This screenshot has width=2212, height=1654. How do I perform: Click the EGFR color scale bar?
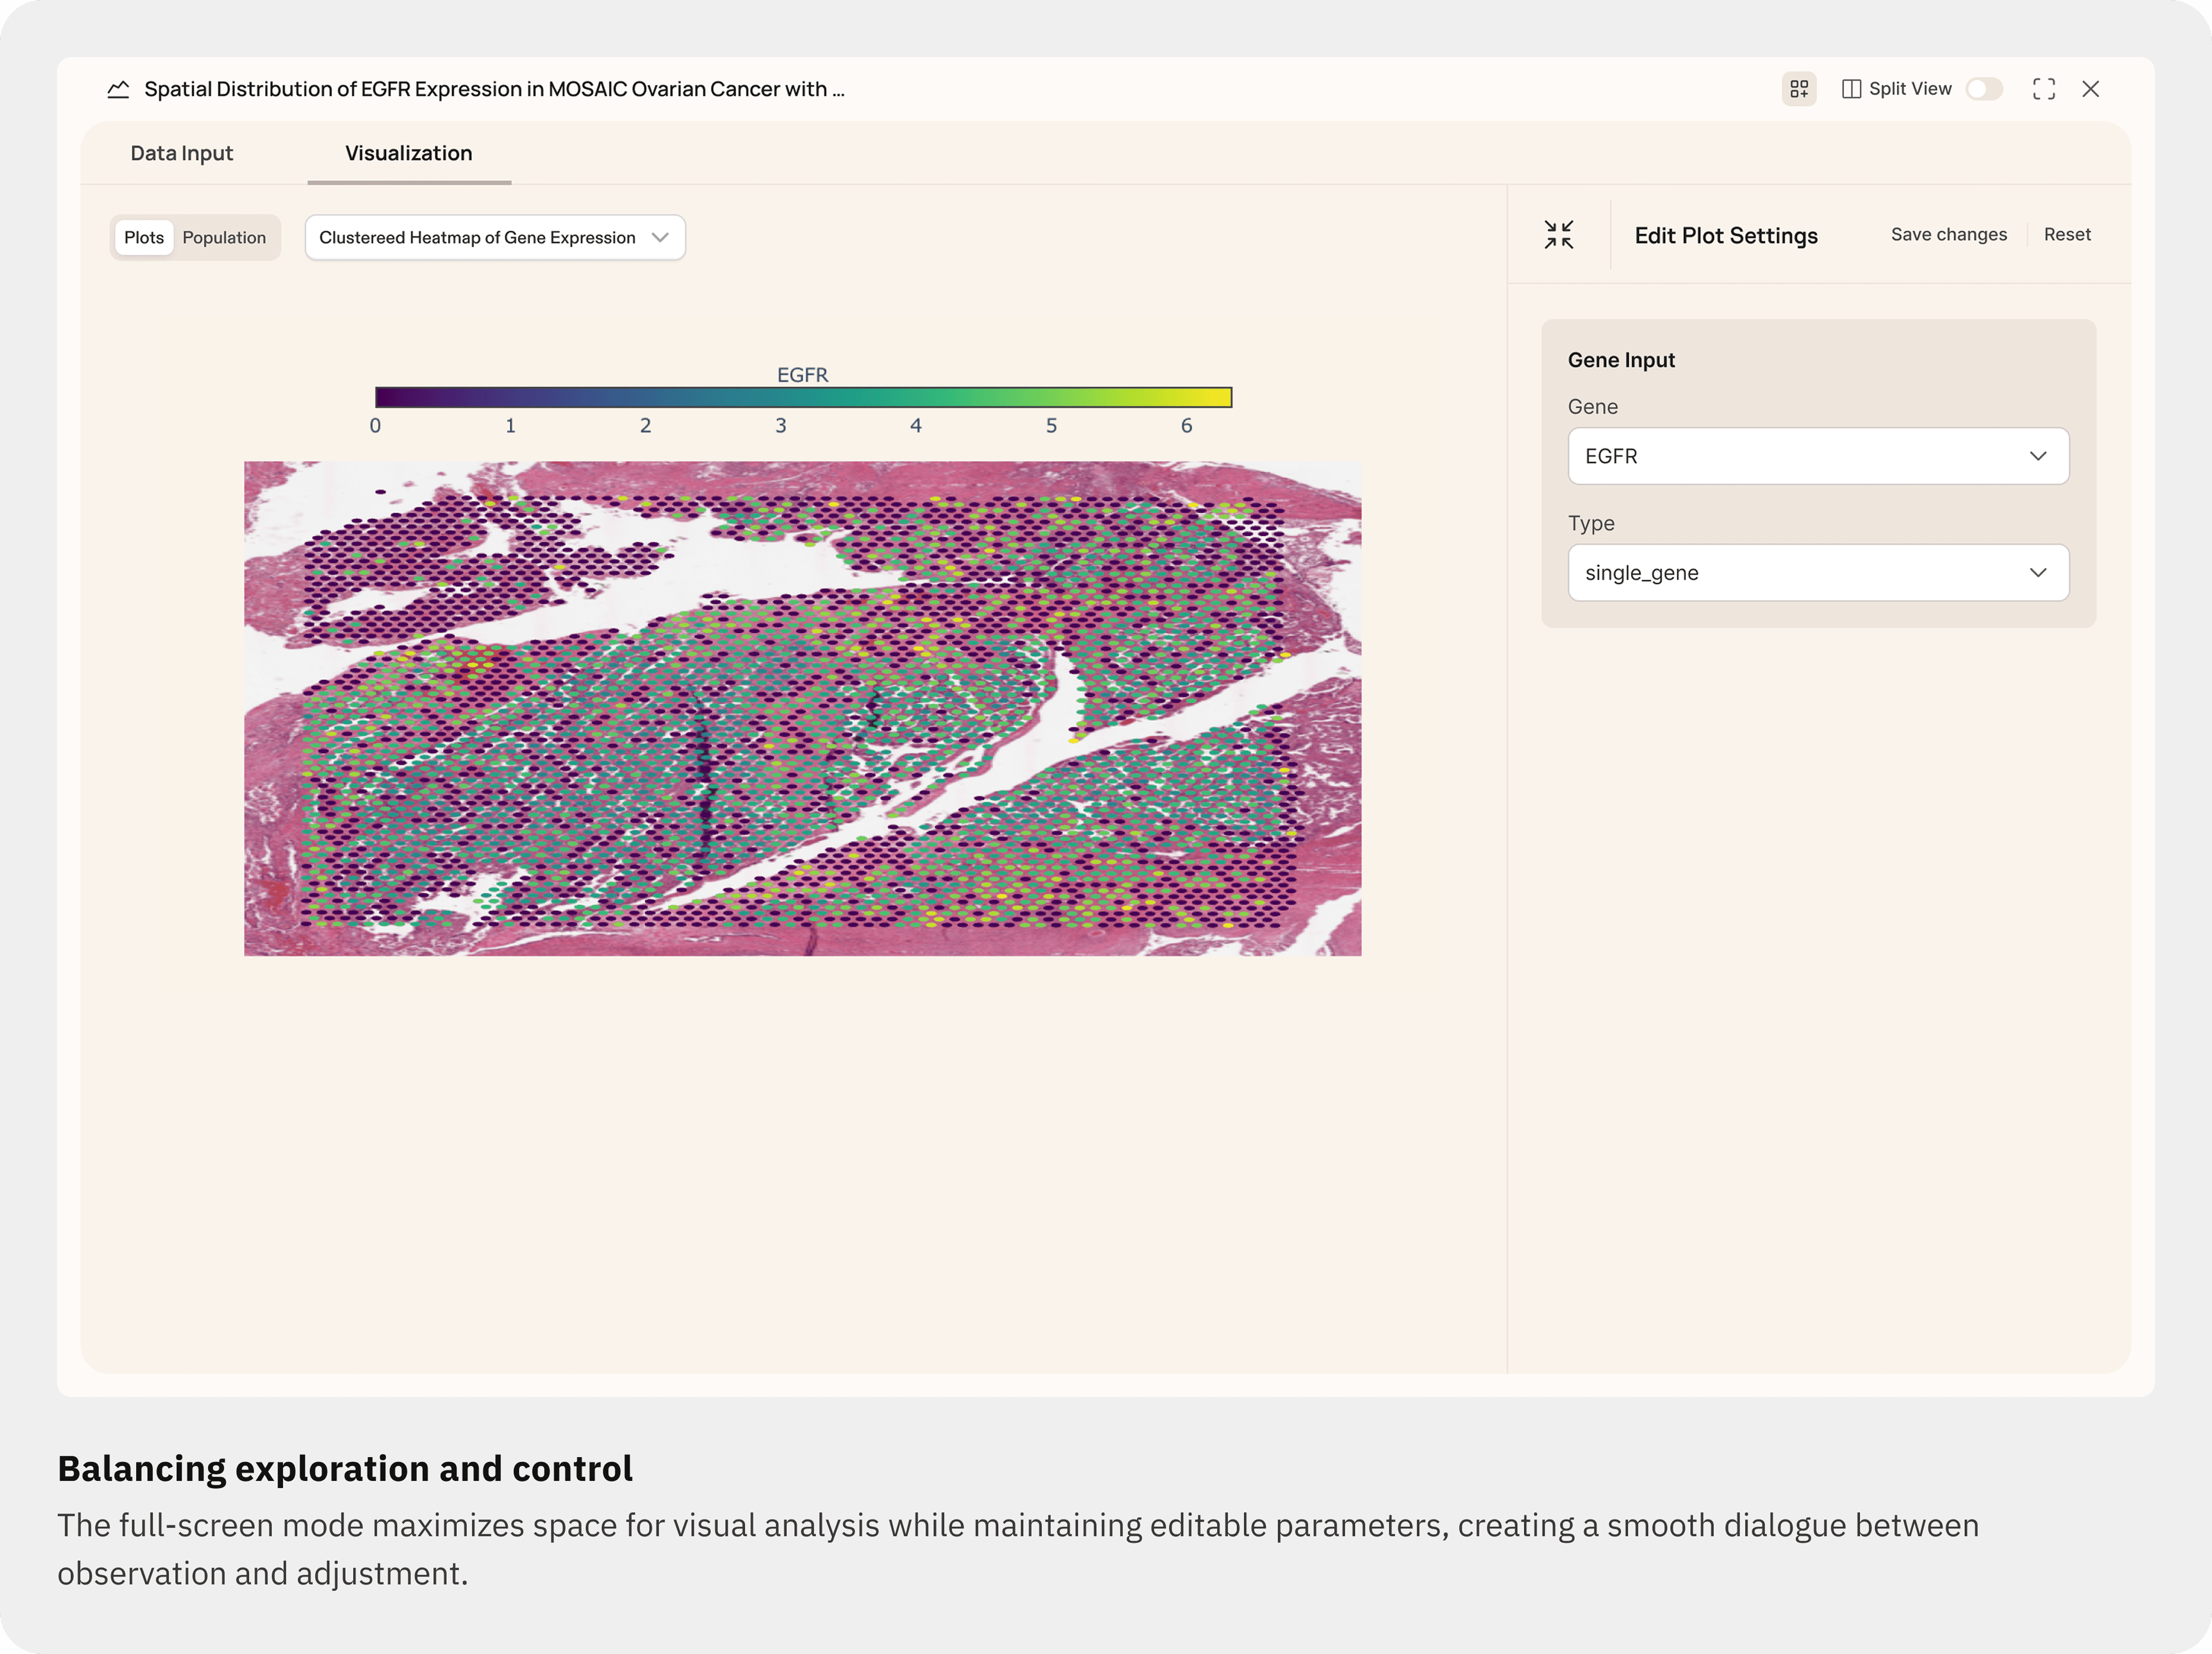(x=803, y=398)
